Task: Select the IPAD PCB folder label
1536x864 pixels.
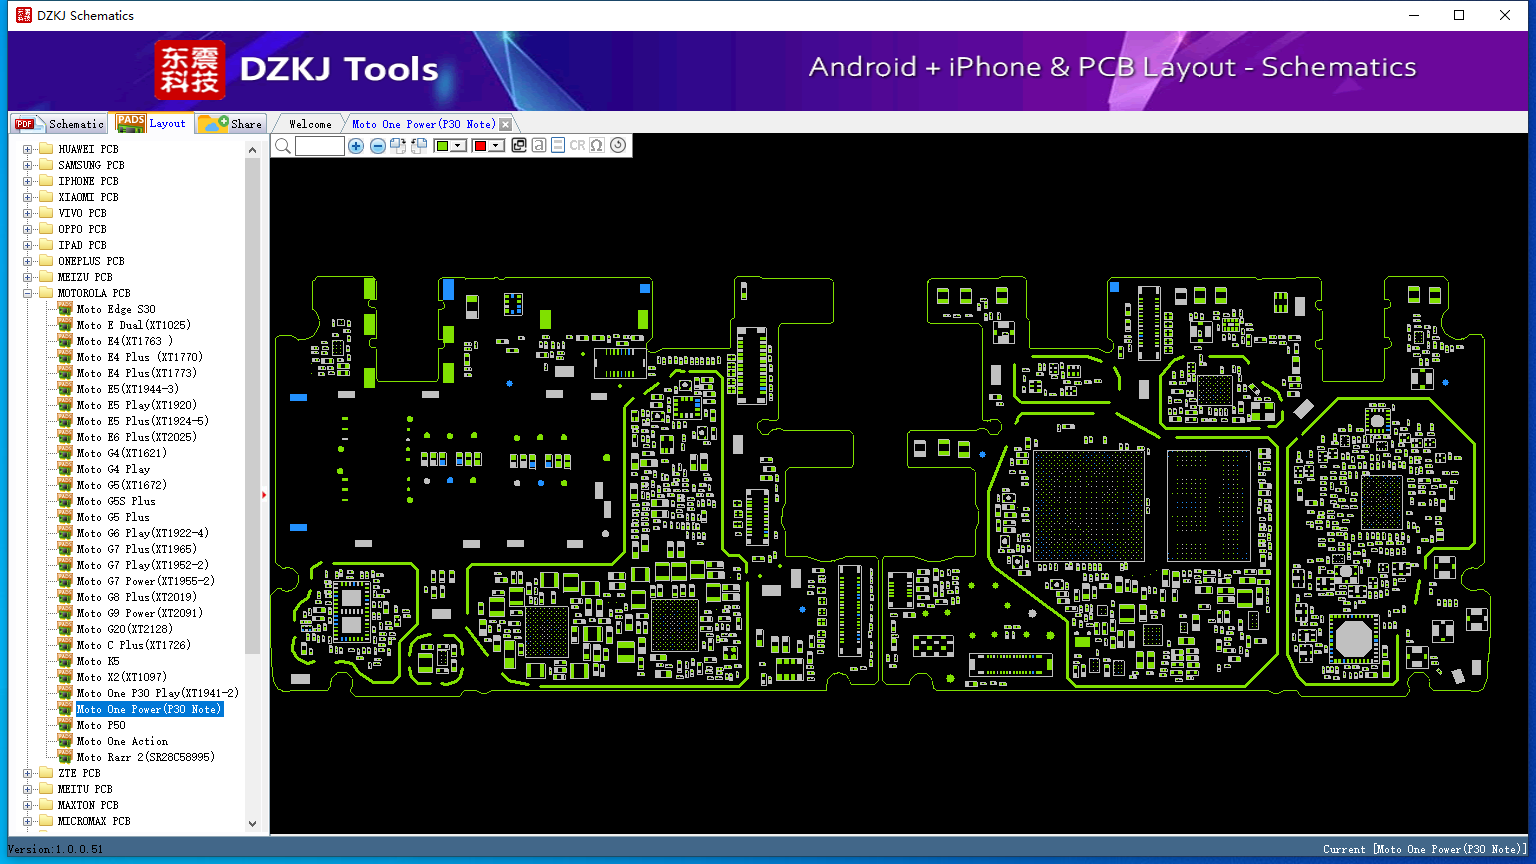Action: pos(82,245)
